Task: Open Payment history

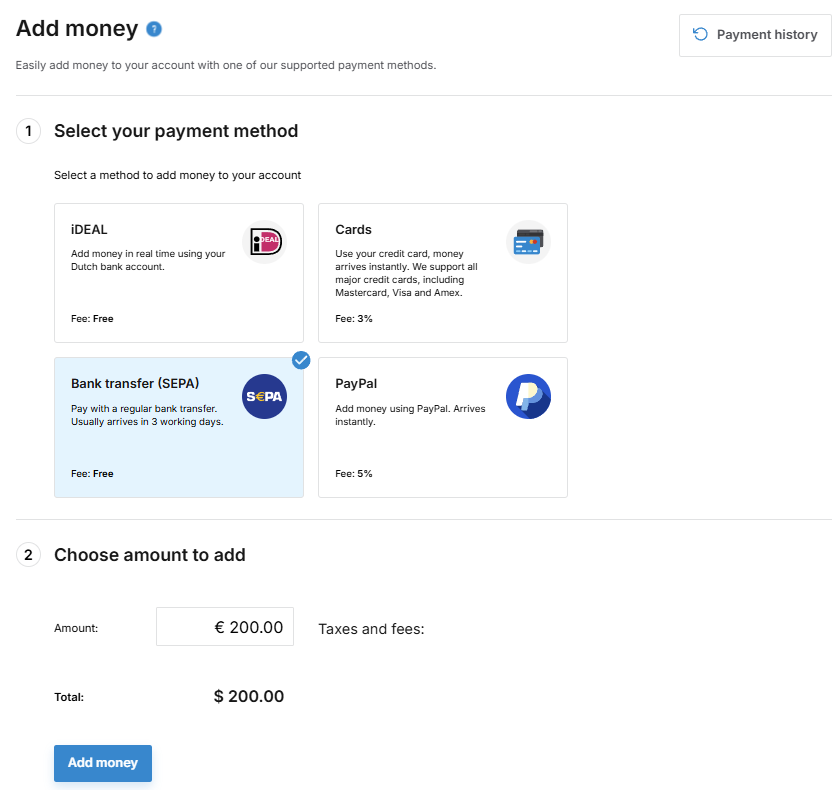Action: tap(755, 35)
